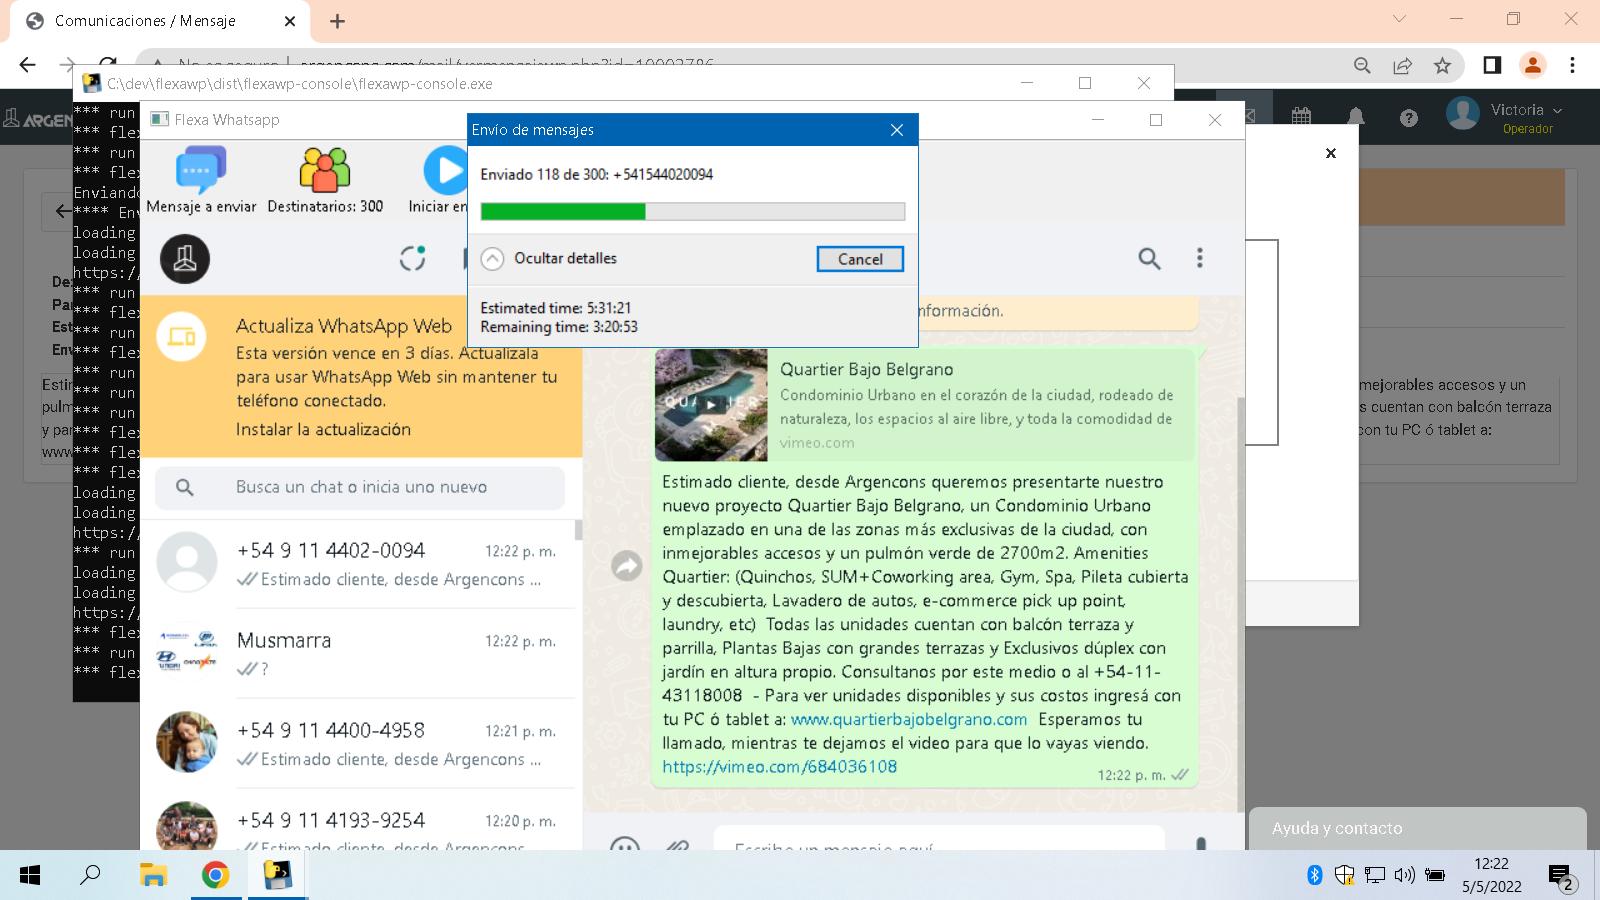Collapse details with Ocultar detalles chevron

[x=492, y=259]
